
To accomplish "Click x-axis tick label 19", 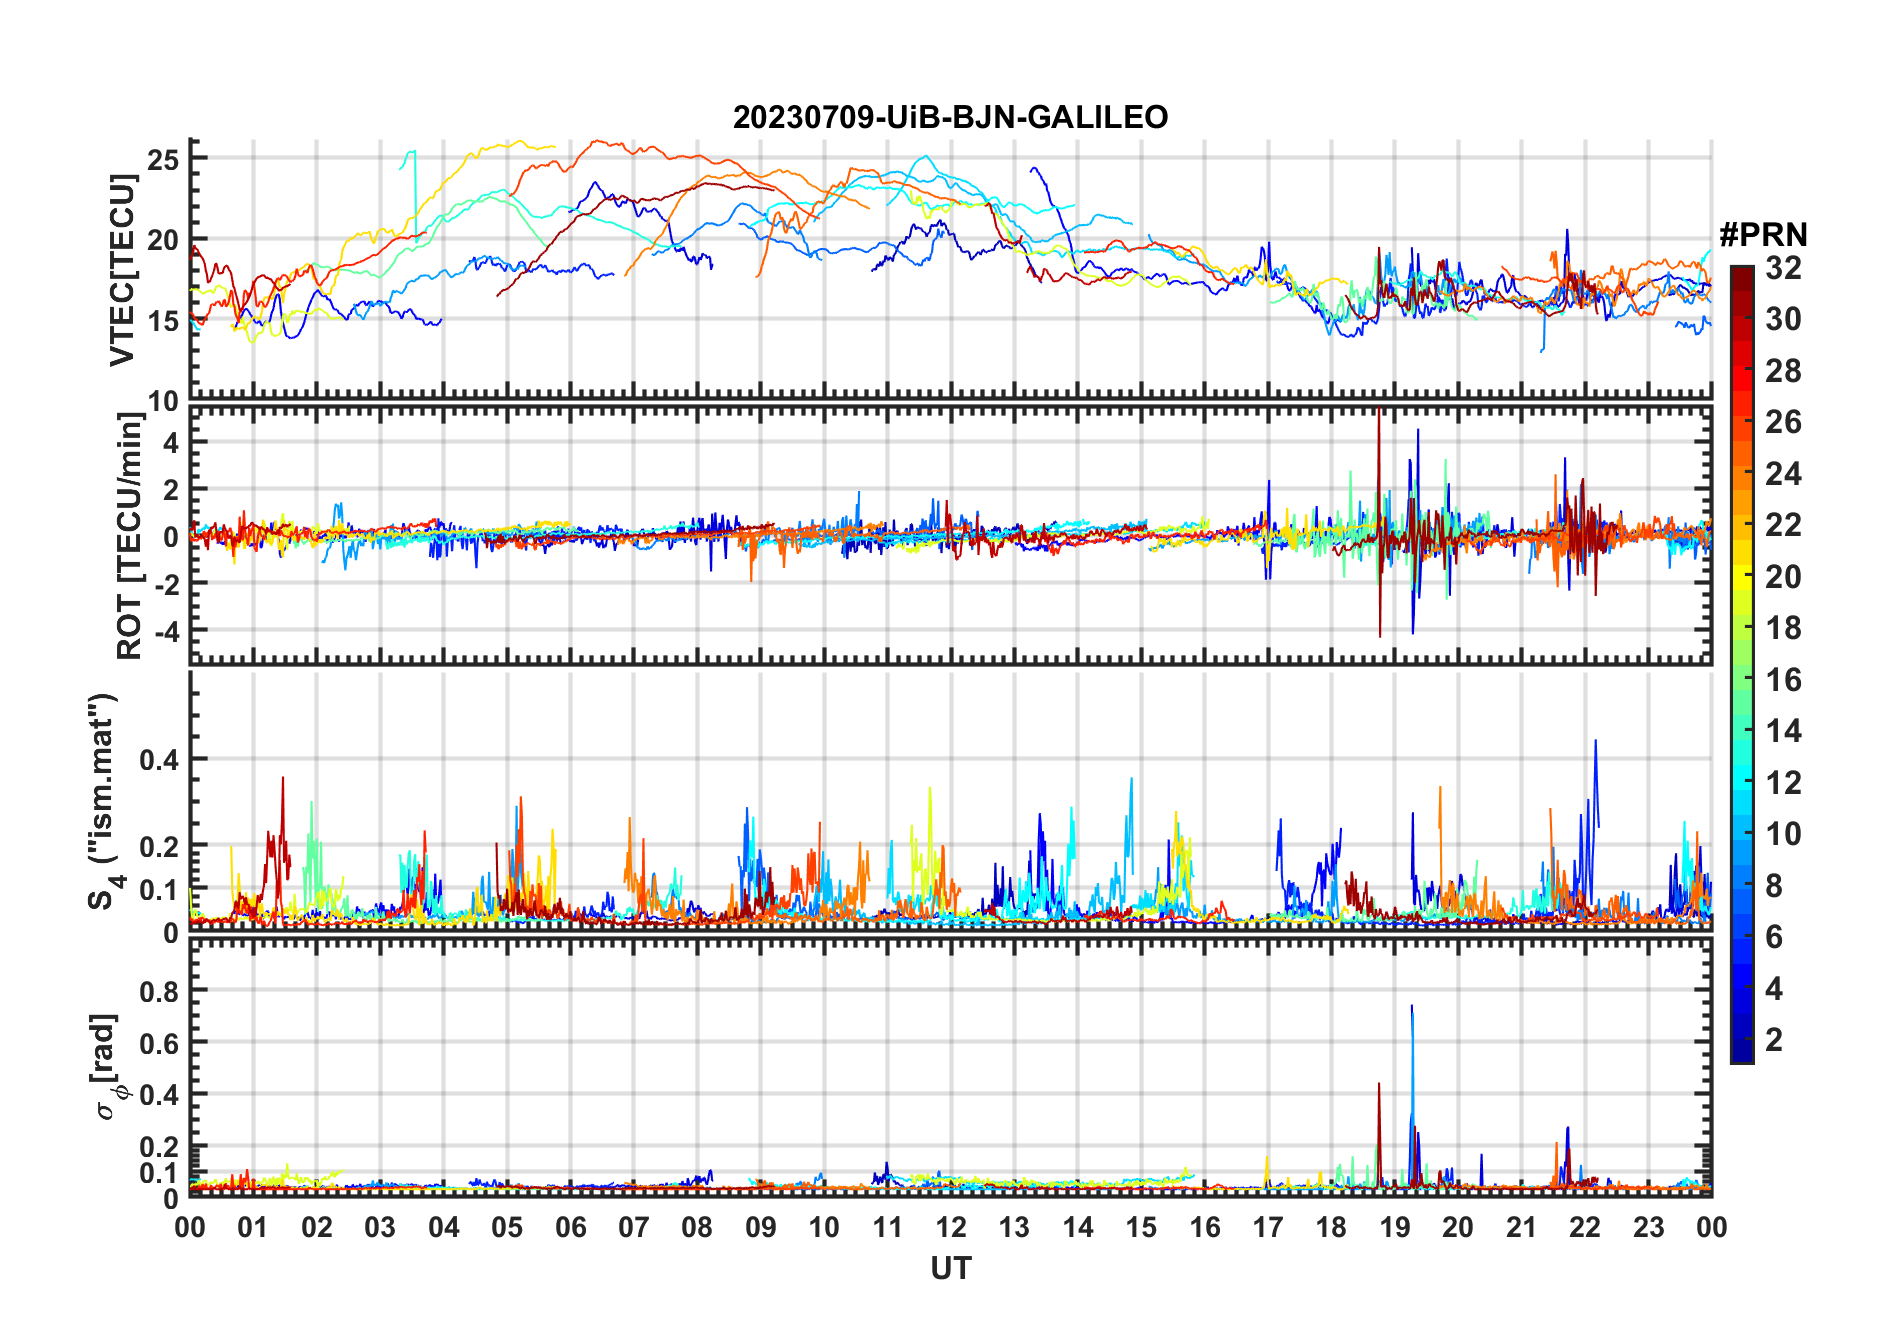I will pos(1394,1227).
